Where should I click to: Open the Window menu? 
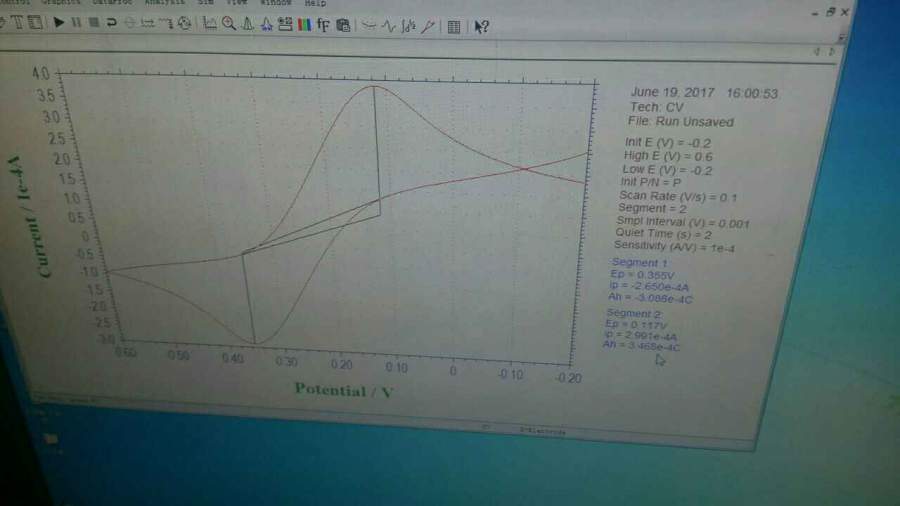[276, 2]
